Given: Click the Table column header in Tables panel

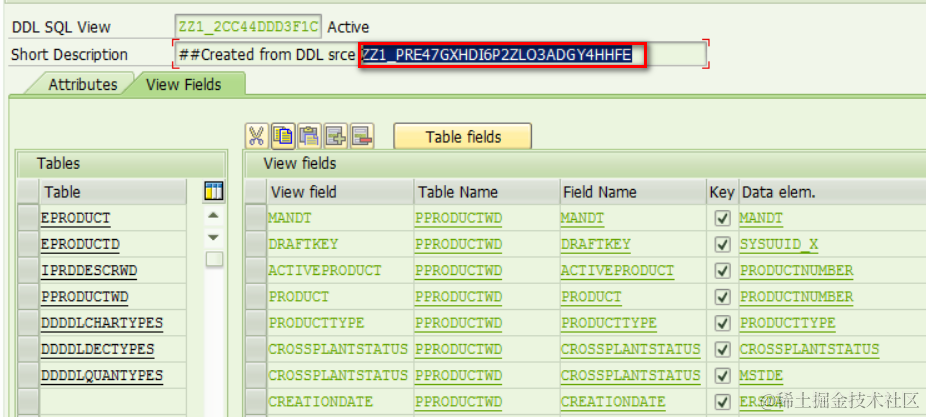Looking at the screenshot, I should click(112, 192).
